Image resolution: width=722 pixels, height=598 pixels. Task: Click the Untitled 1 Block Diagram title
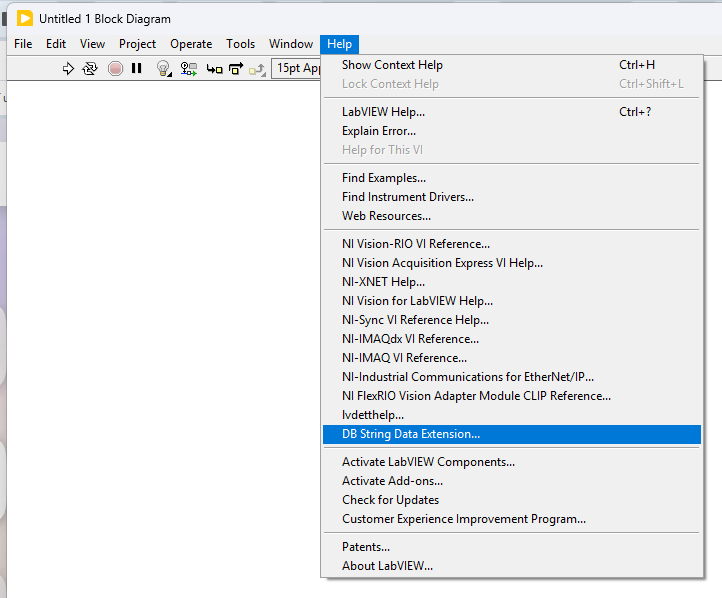coord(105,19)
